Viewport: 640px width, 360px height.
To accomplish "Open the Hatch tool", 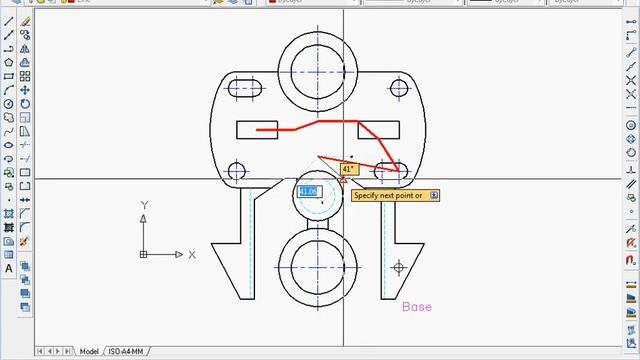I will (9, 214).
